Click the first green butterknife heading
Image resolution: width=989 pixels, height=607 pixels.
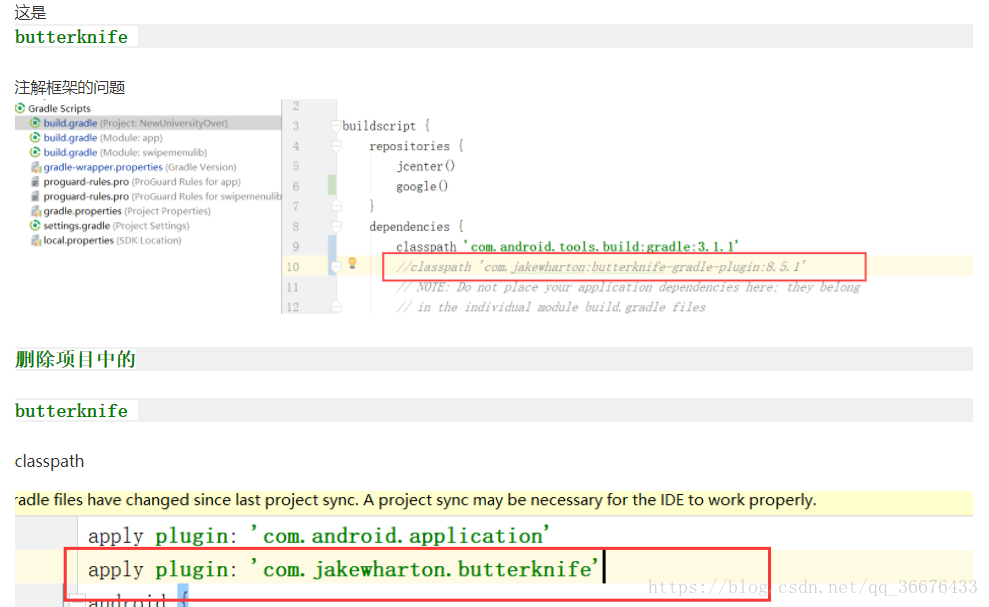(x=71, y=37)
